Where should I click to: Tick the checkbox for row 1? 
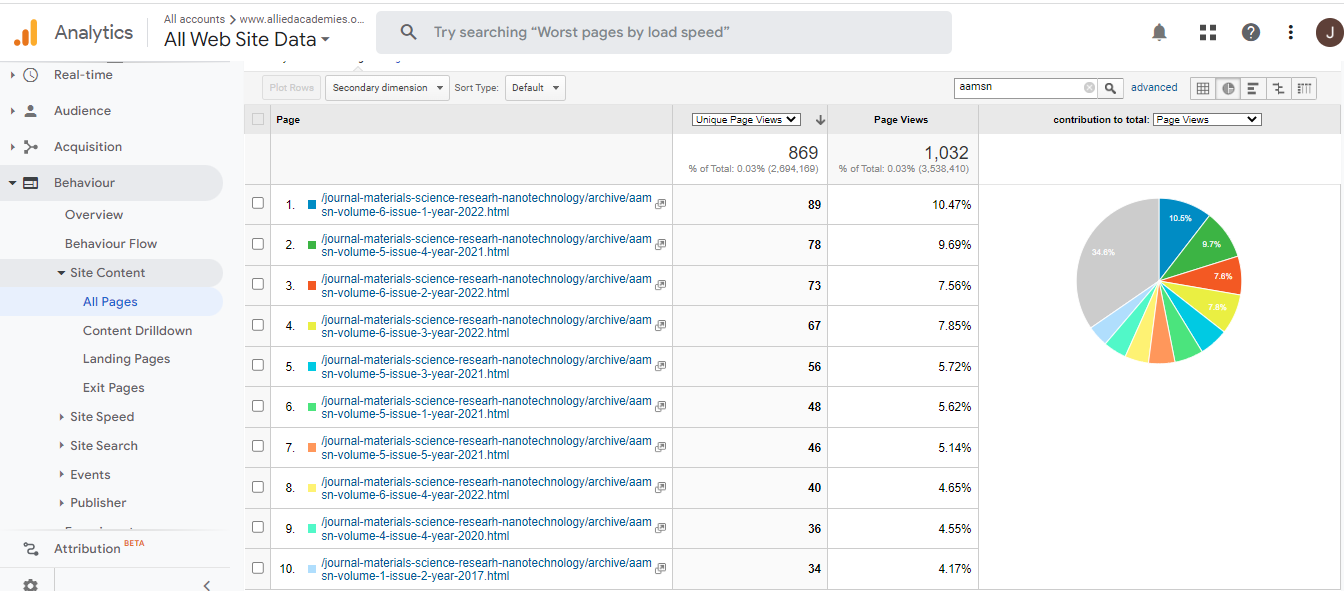pos(258,203)
